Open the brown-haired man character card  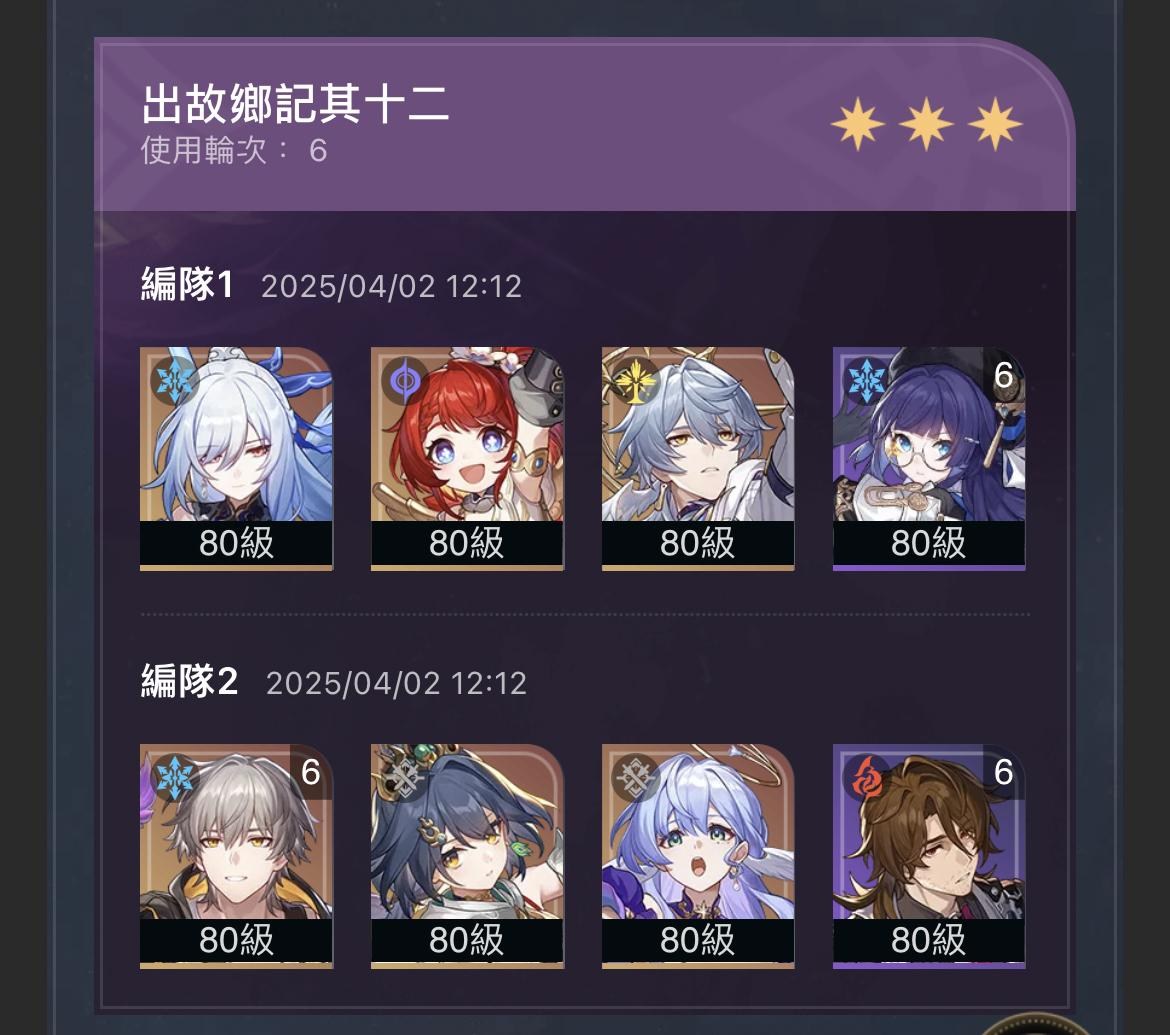coord(929,856)
